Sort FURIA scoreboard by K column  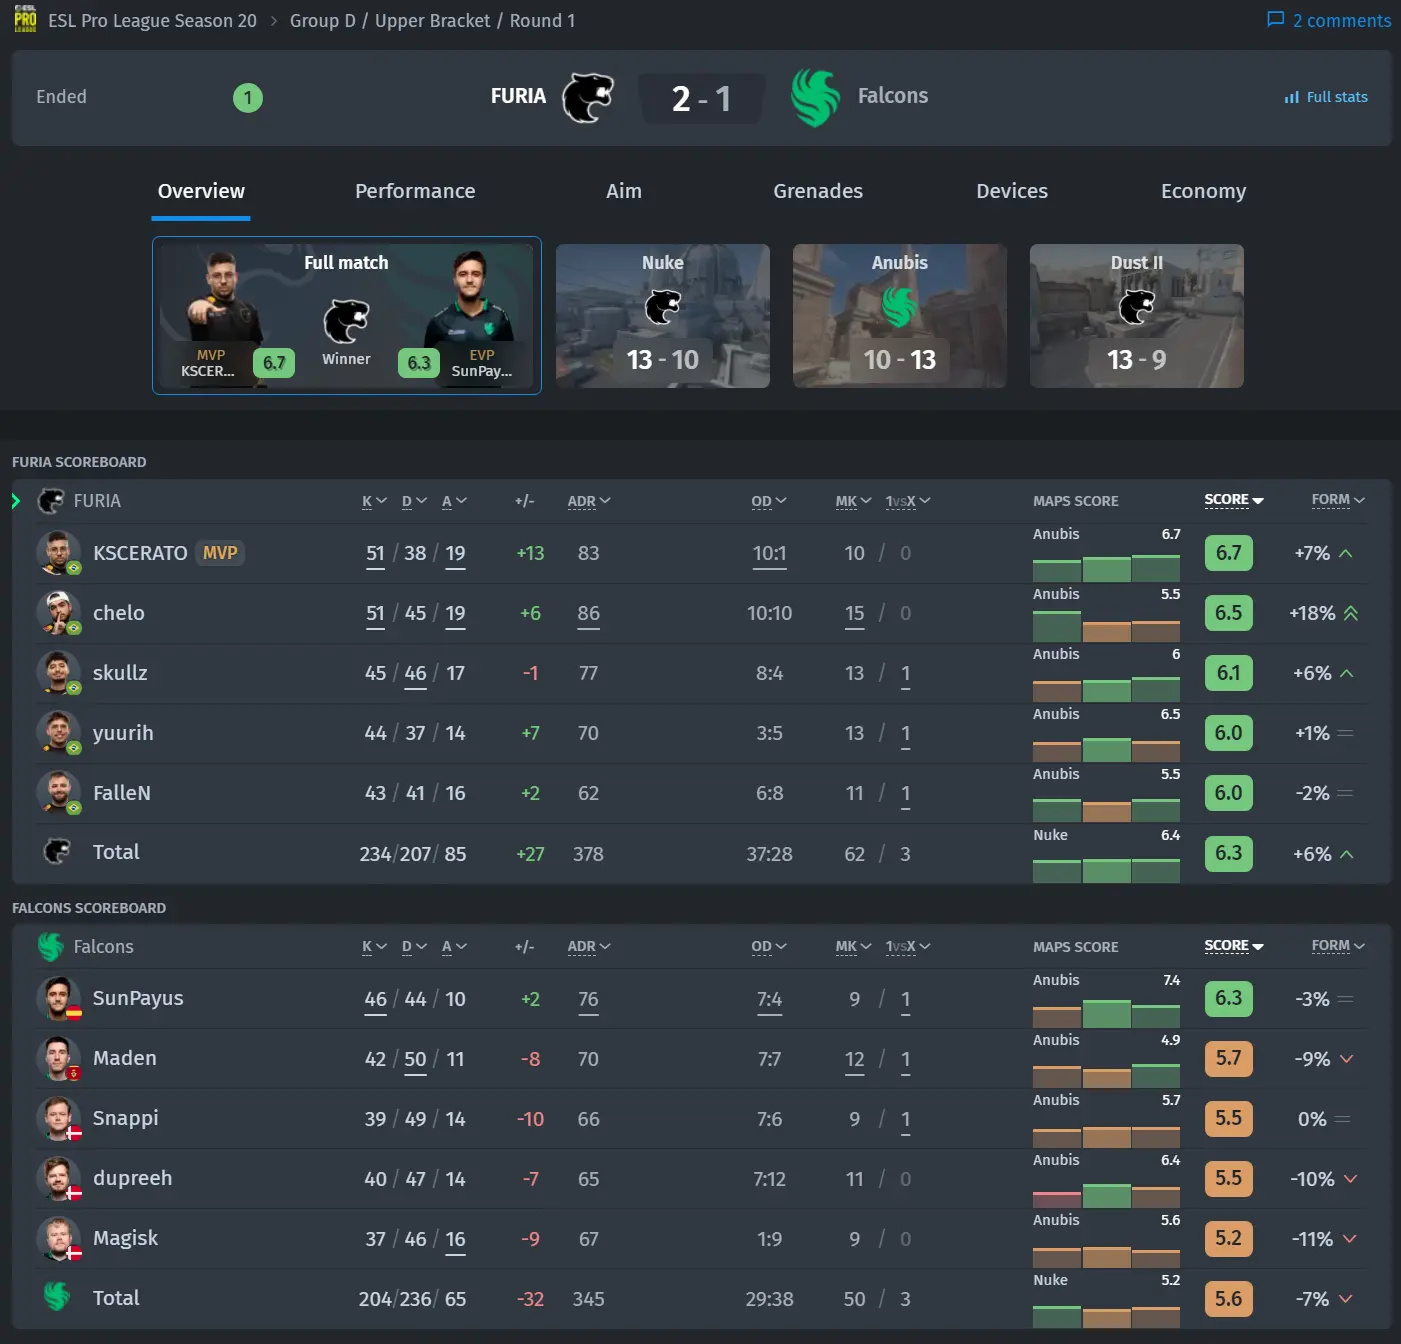click(374, 501)
